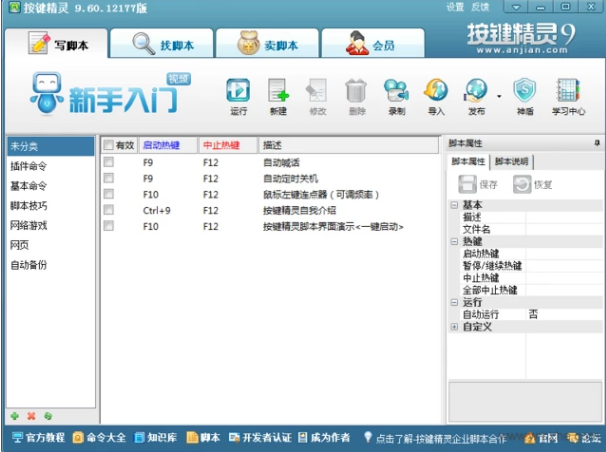
Task: Delete category with red X icon
Action: (31, 416)
